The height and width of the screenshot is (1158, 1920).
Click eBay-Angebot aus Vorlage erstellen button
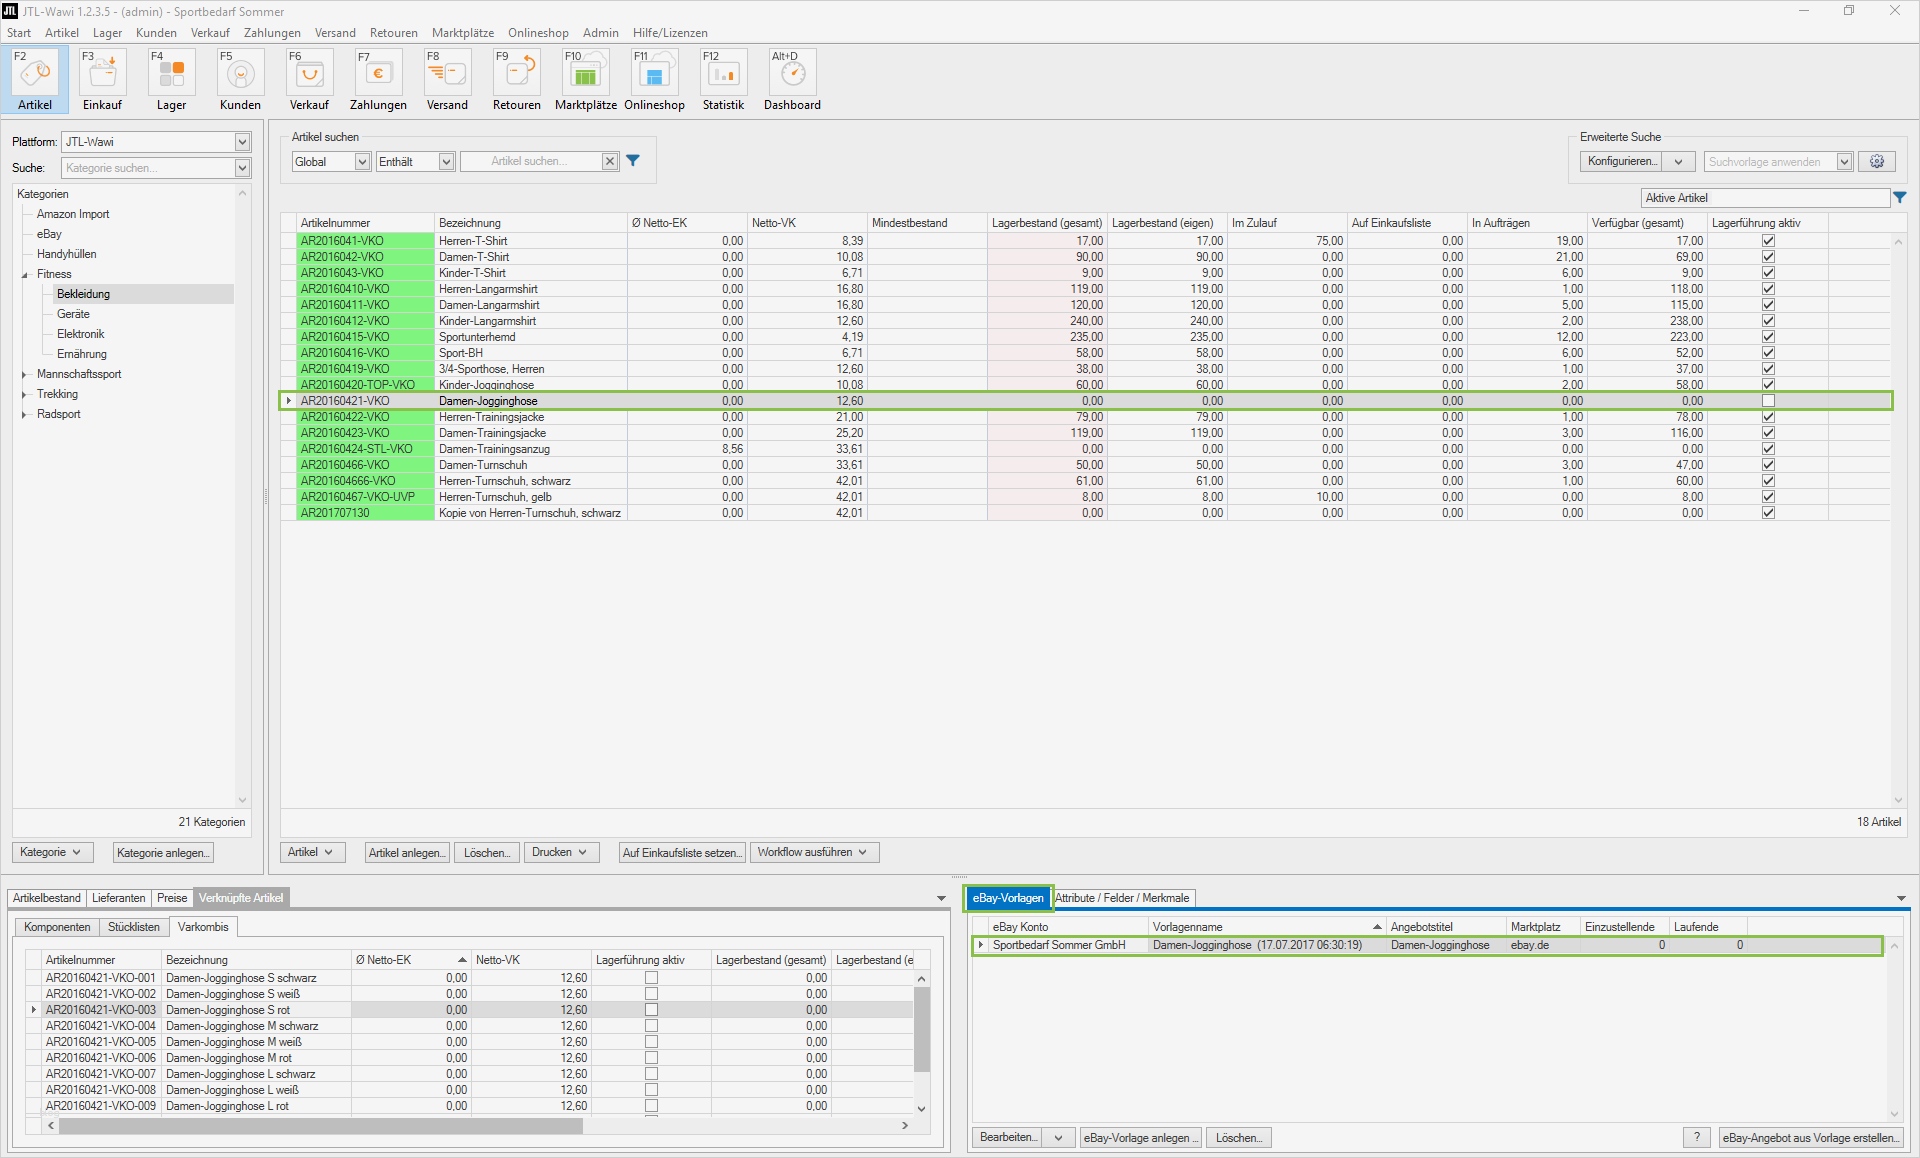(1810, 1138)
